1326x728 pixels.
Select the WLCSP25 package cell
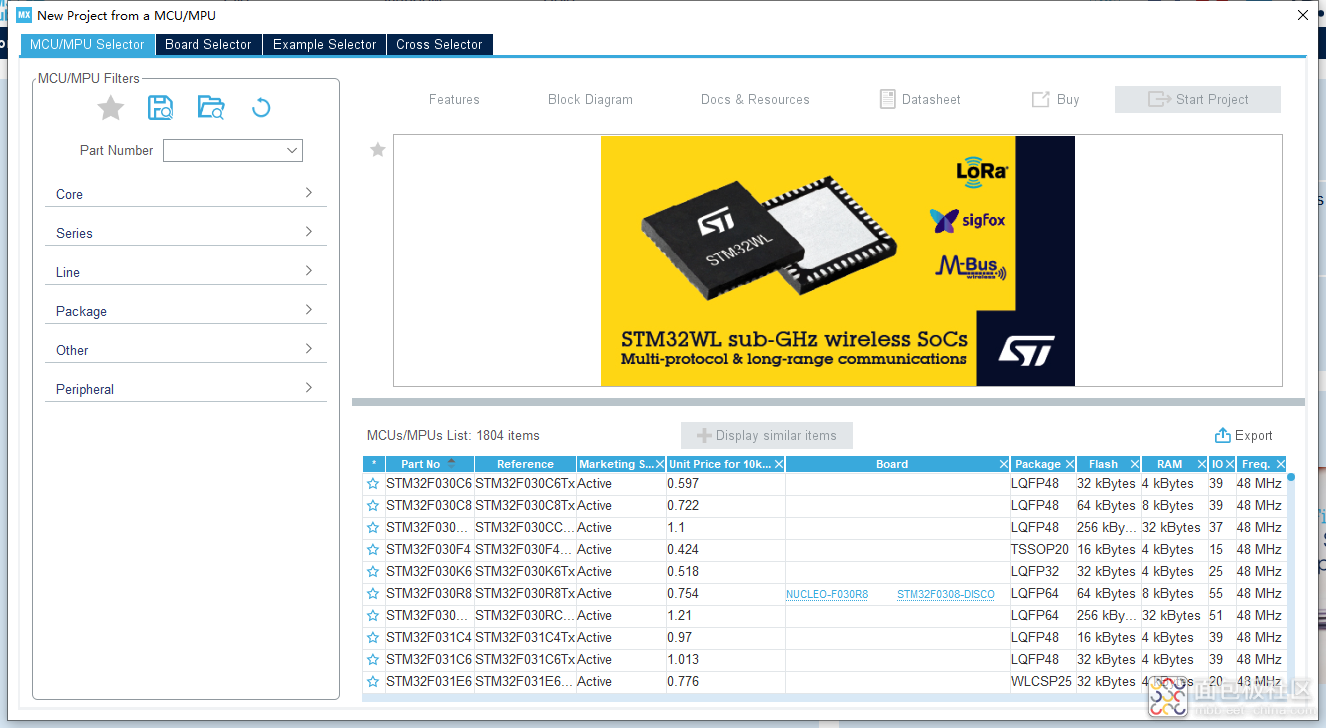(x=1041, y=682)
